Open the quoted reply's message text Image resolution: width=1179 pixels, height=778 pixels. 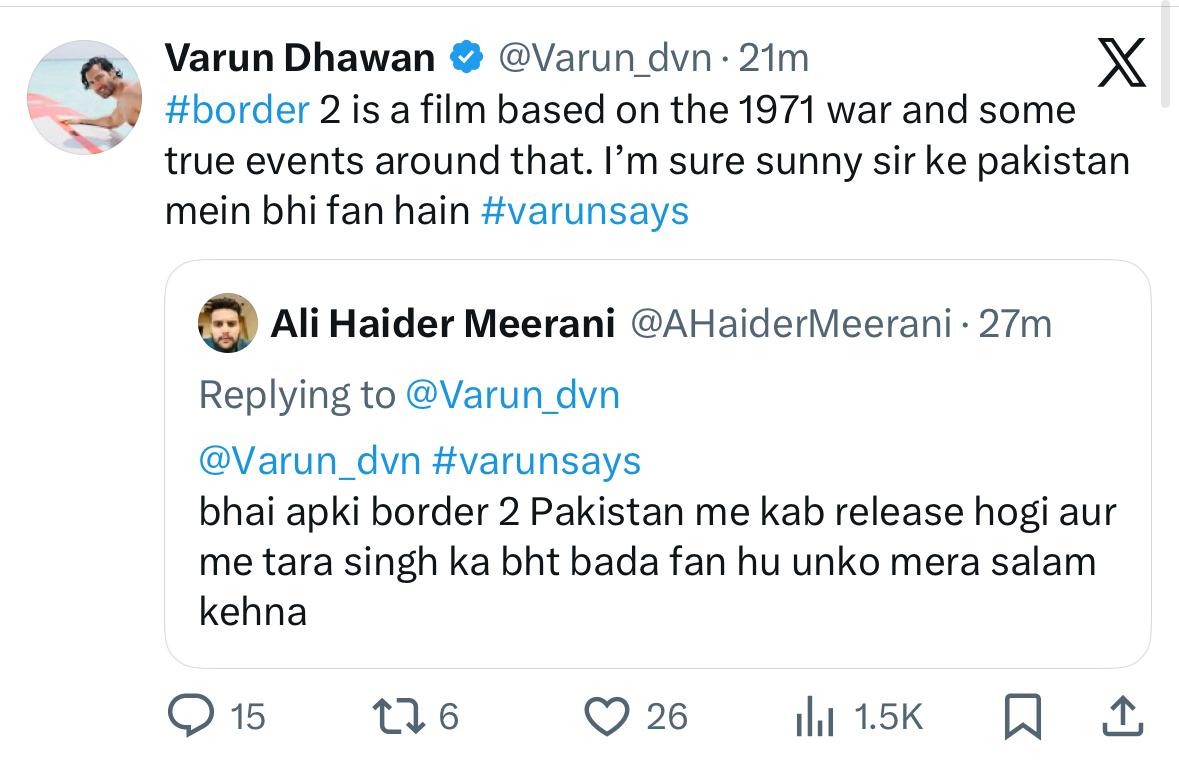pos(657,562)
